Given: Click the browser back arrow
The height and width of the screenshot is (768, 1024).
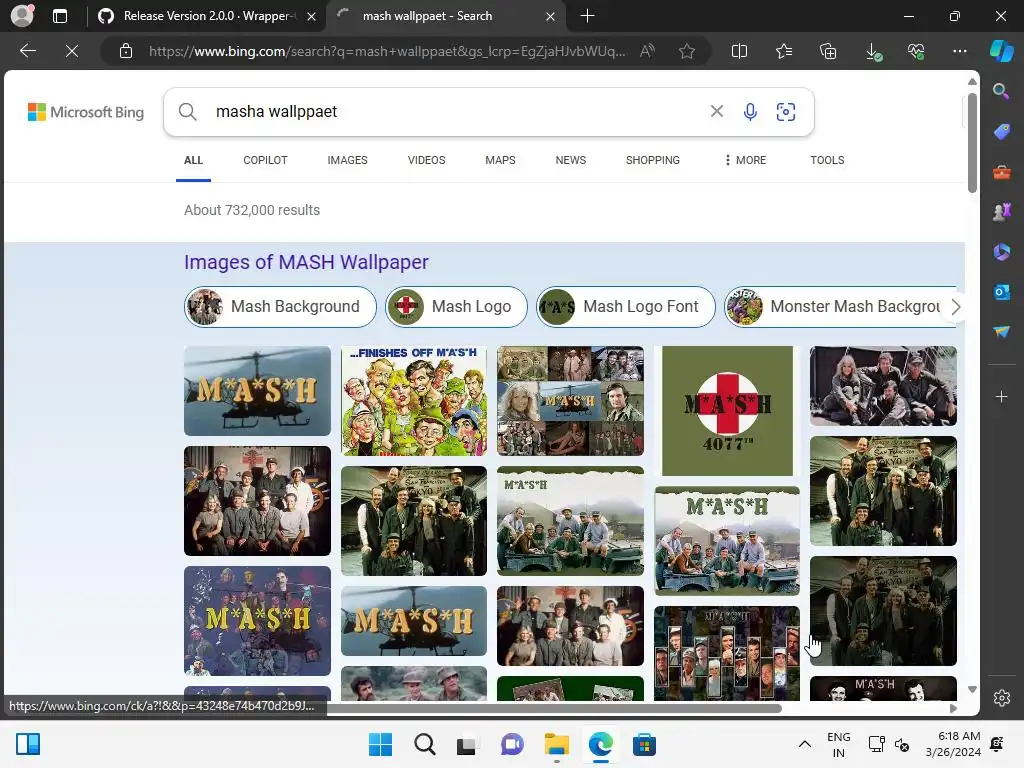Looking at the screenshot, I should point(27,51).
